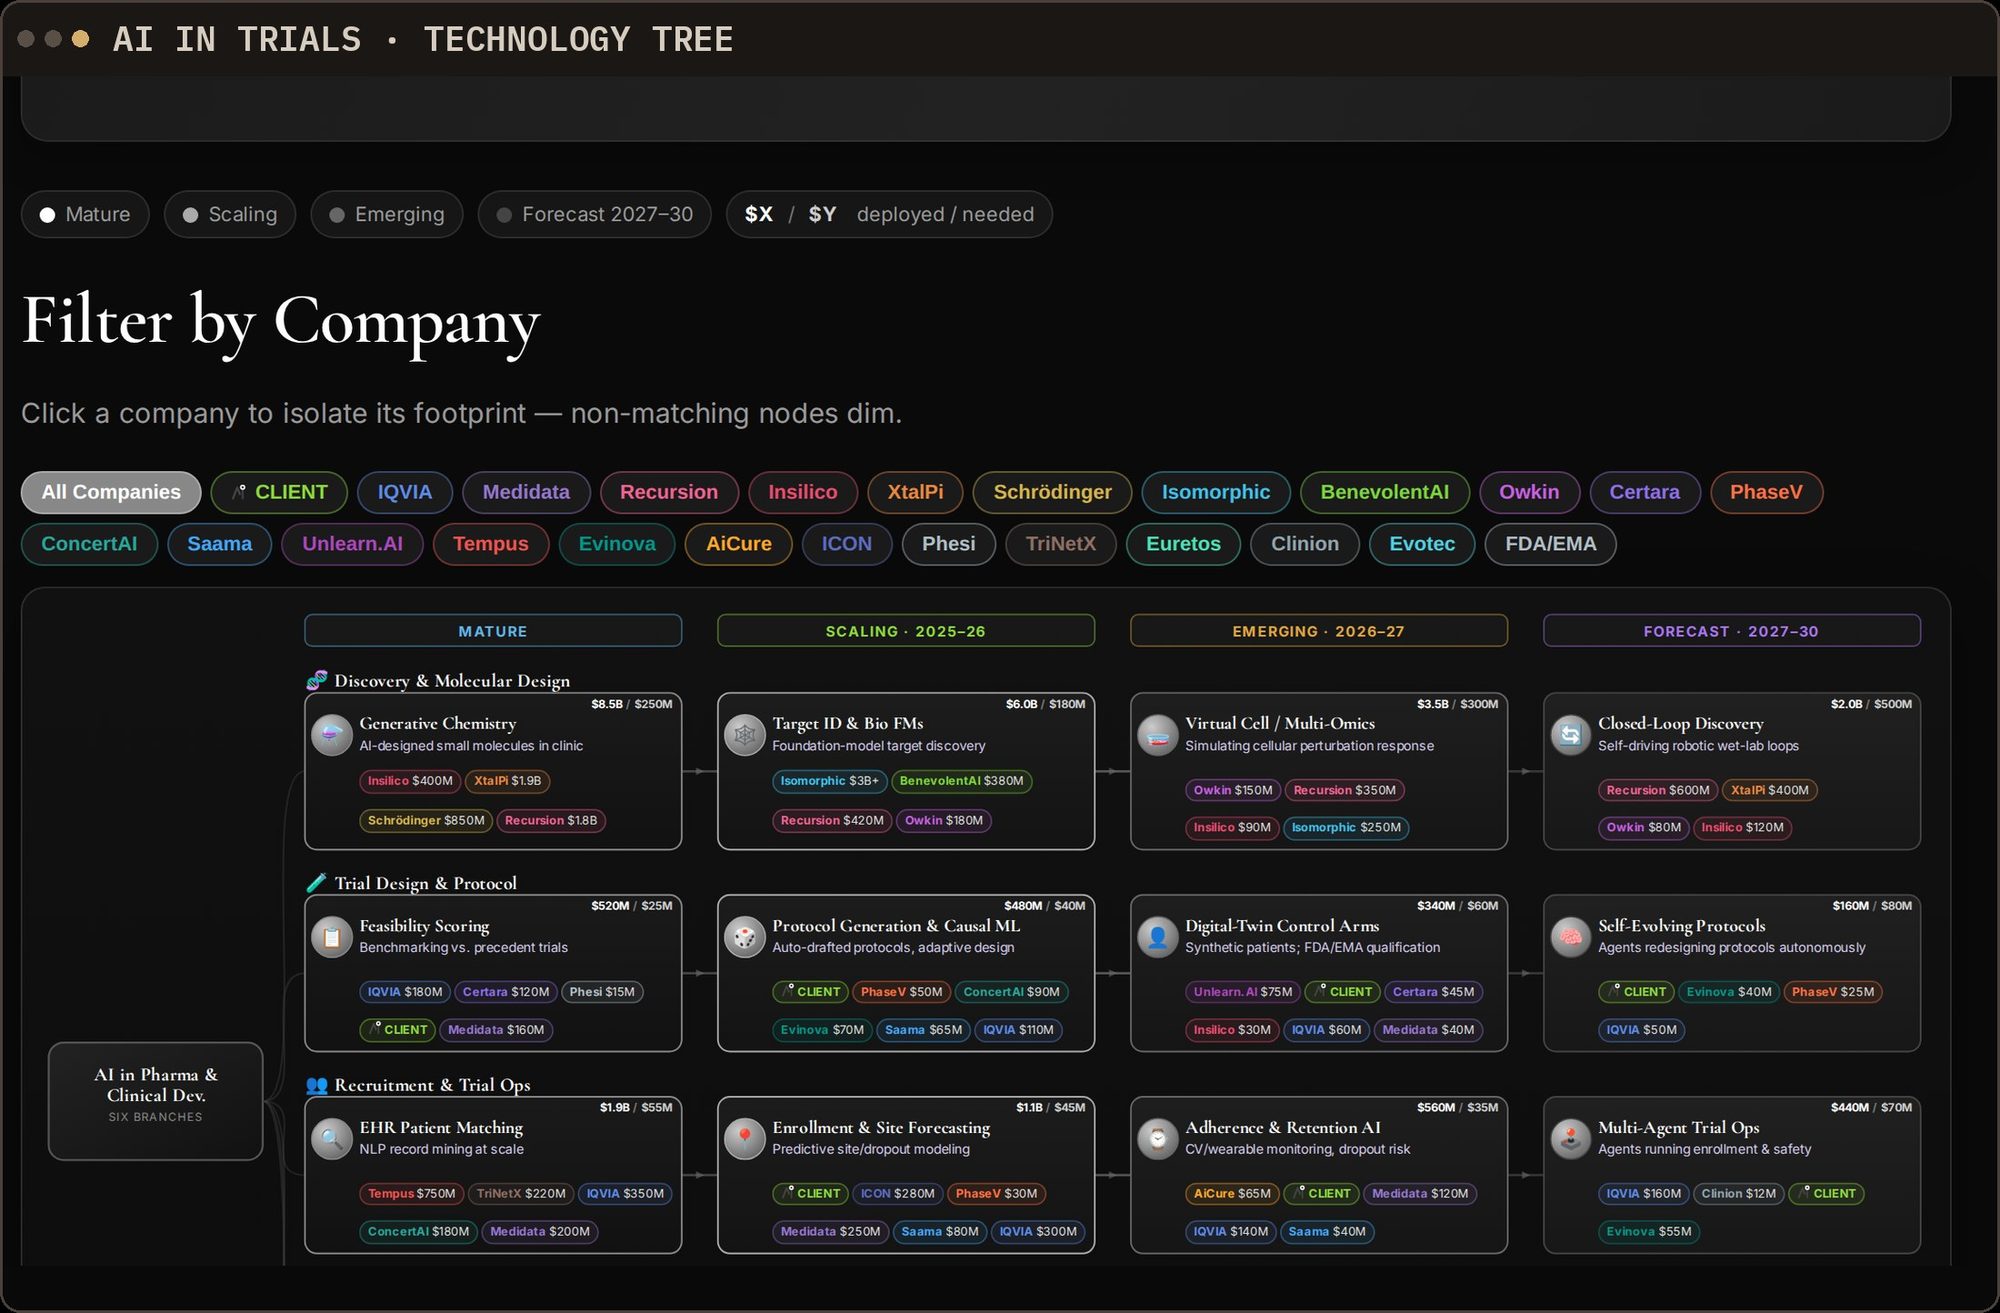Toggle the Unlearn.AI company filter
This screenshot has height=1313, width=2000.
[352, 544]
